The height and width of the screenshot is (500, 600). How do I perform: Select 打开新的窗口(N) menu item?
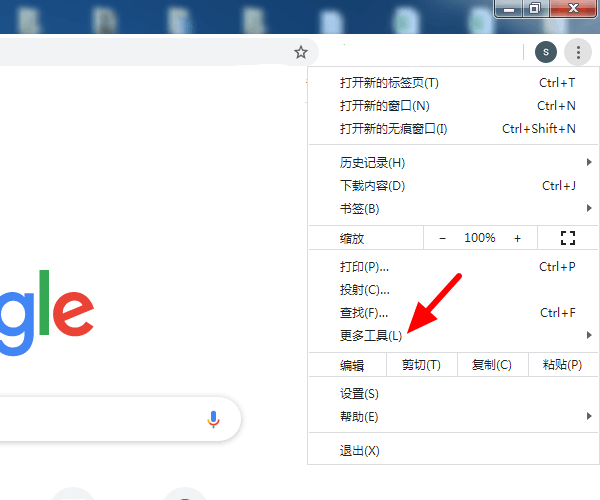(x=453, y=106)
